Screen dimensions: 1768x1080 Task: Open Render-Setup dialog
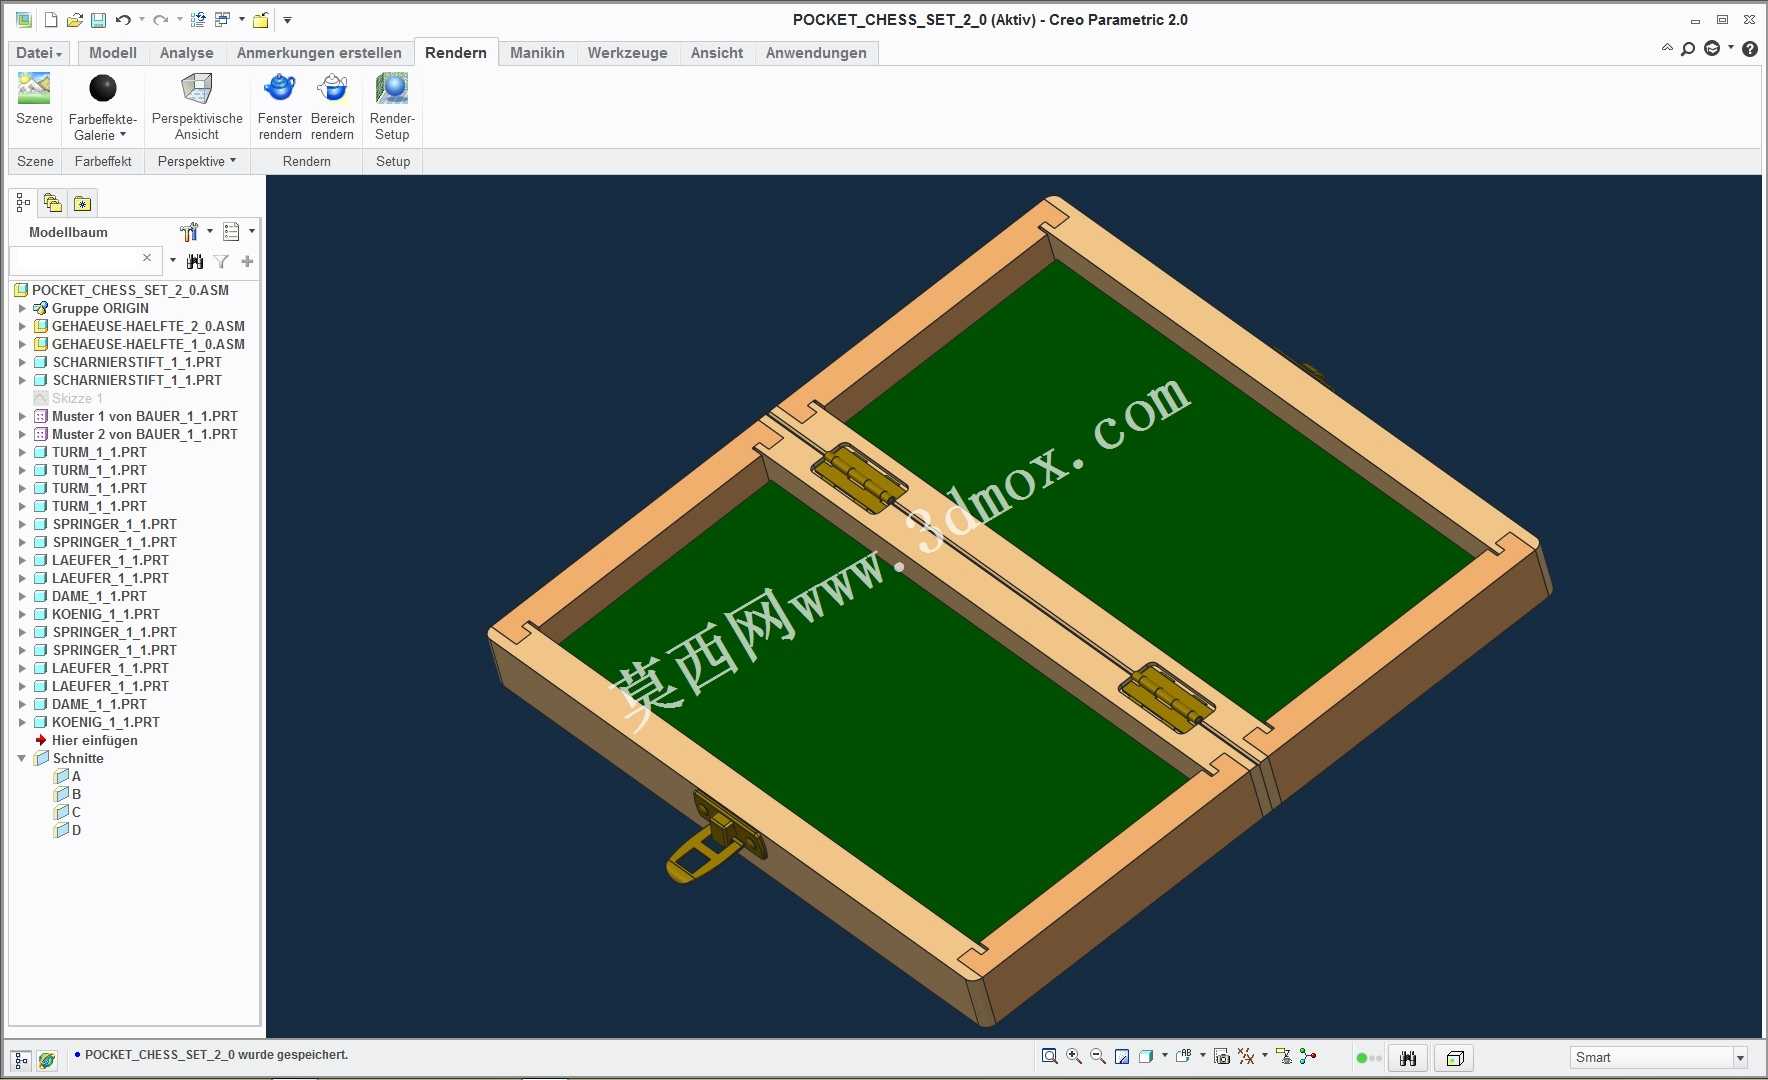392,107
